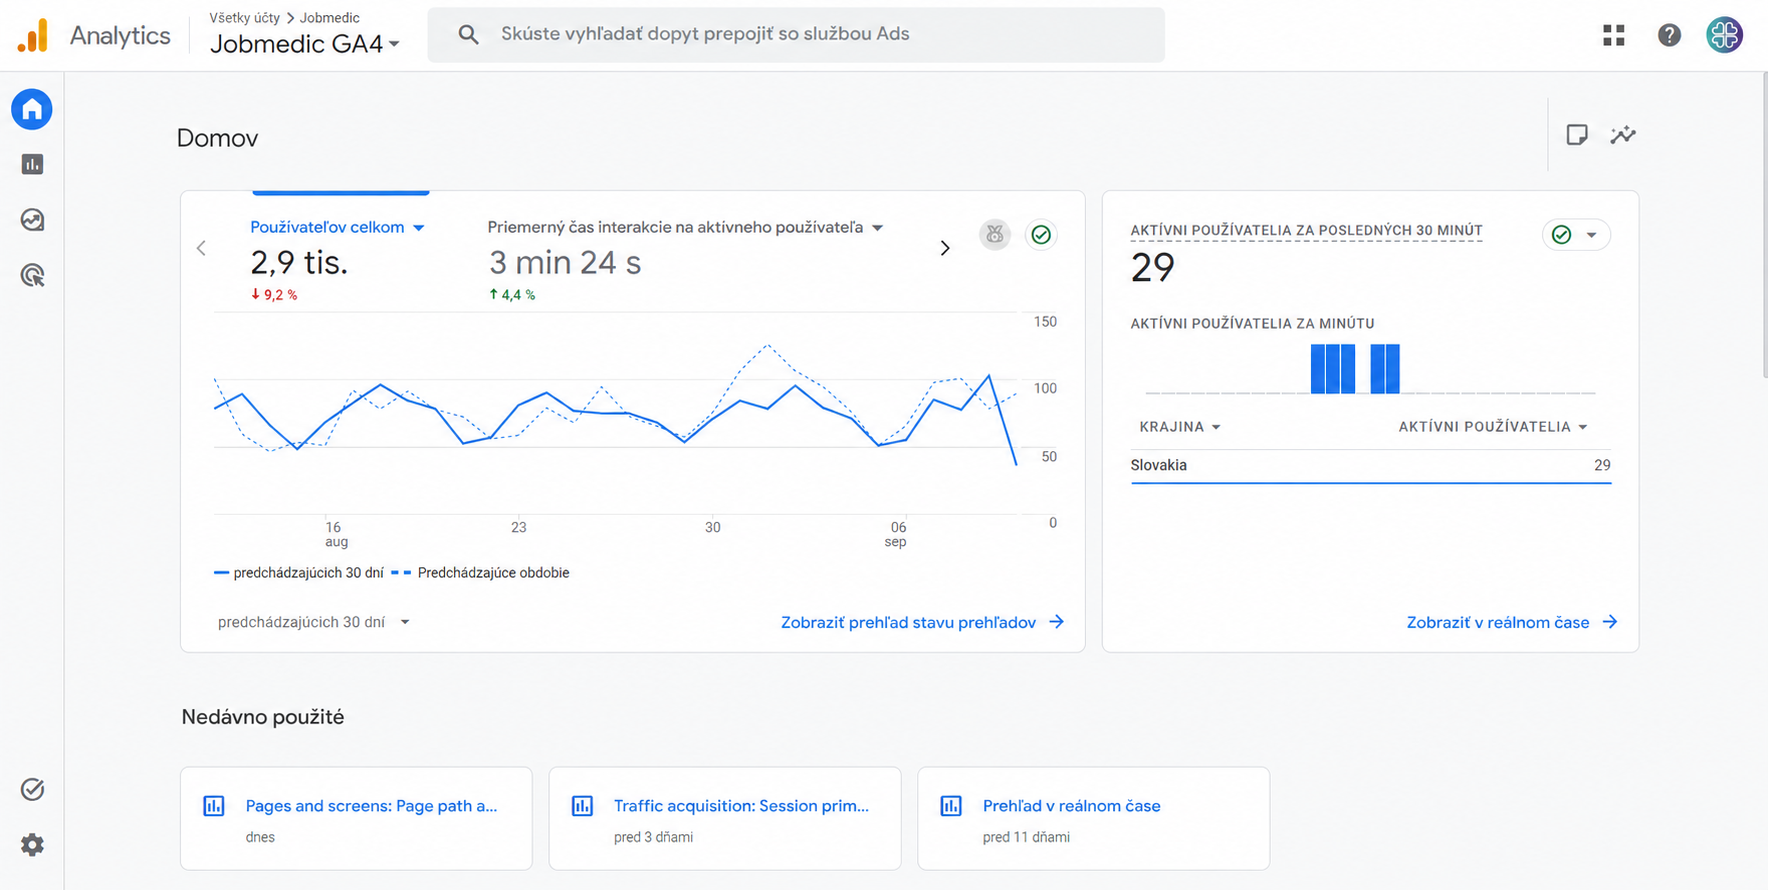Open the help question mark menu
The width and height of the screenshot is (1768, 890).
tap(1669, 35)
